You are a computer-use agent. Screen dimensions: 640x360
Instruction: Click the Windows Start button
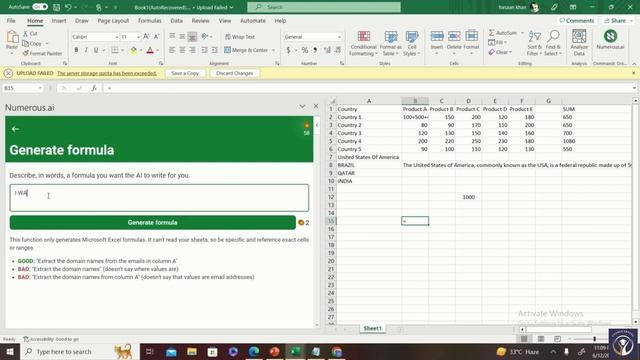click(9, 351)
